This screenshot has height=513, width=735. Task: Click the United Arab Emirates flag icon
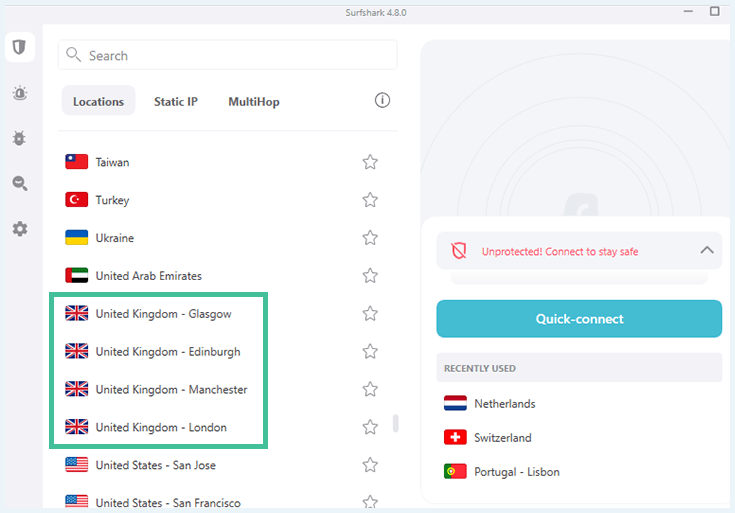tap(76, 275)
